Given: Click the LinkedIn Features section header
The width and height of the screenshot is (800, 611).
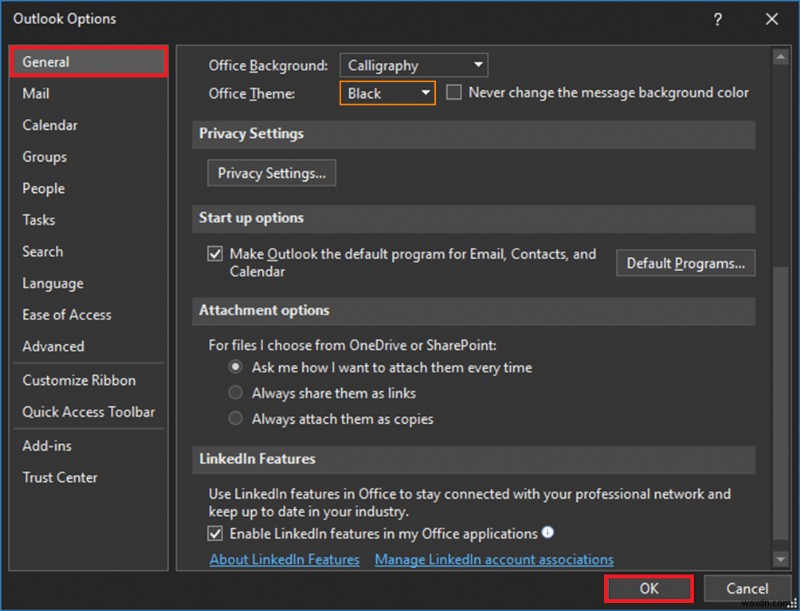Looking at the screenshot, I should pyautogui.click(x=473, y=459).
